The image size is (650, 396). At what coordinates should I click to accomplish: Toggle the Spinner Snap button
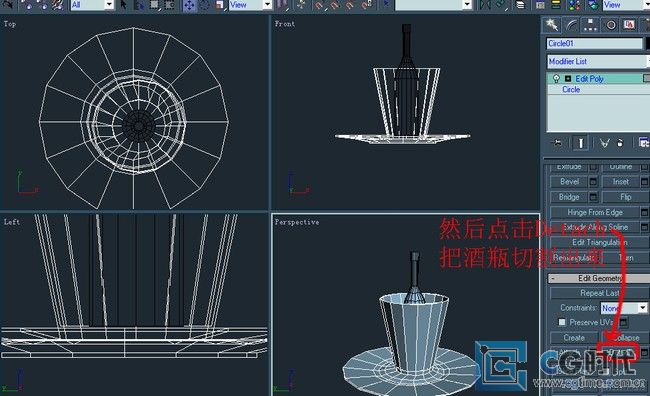pyautogui.click(x=365, y=5)
